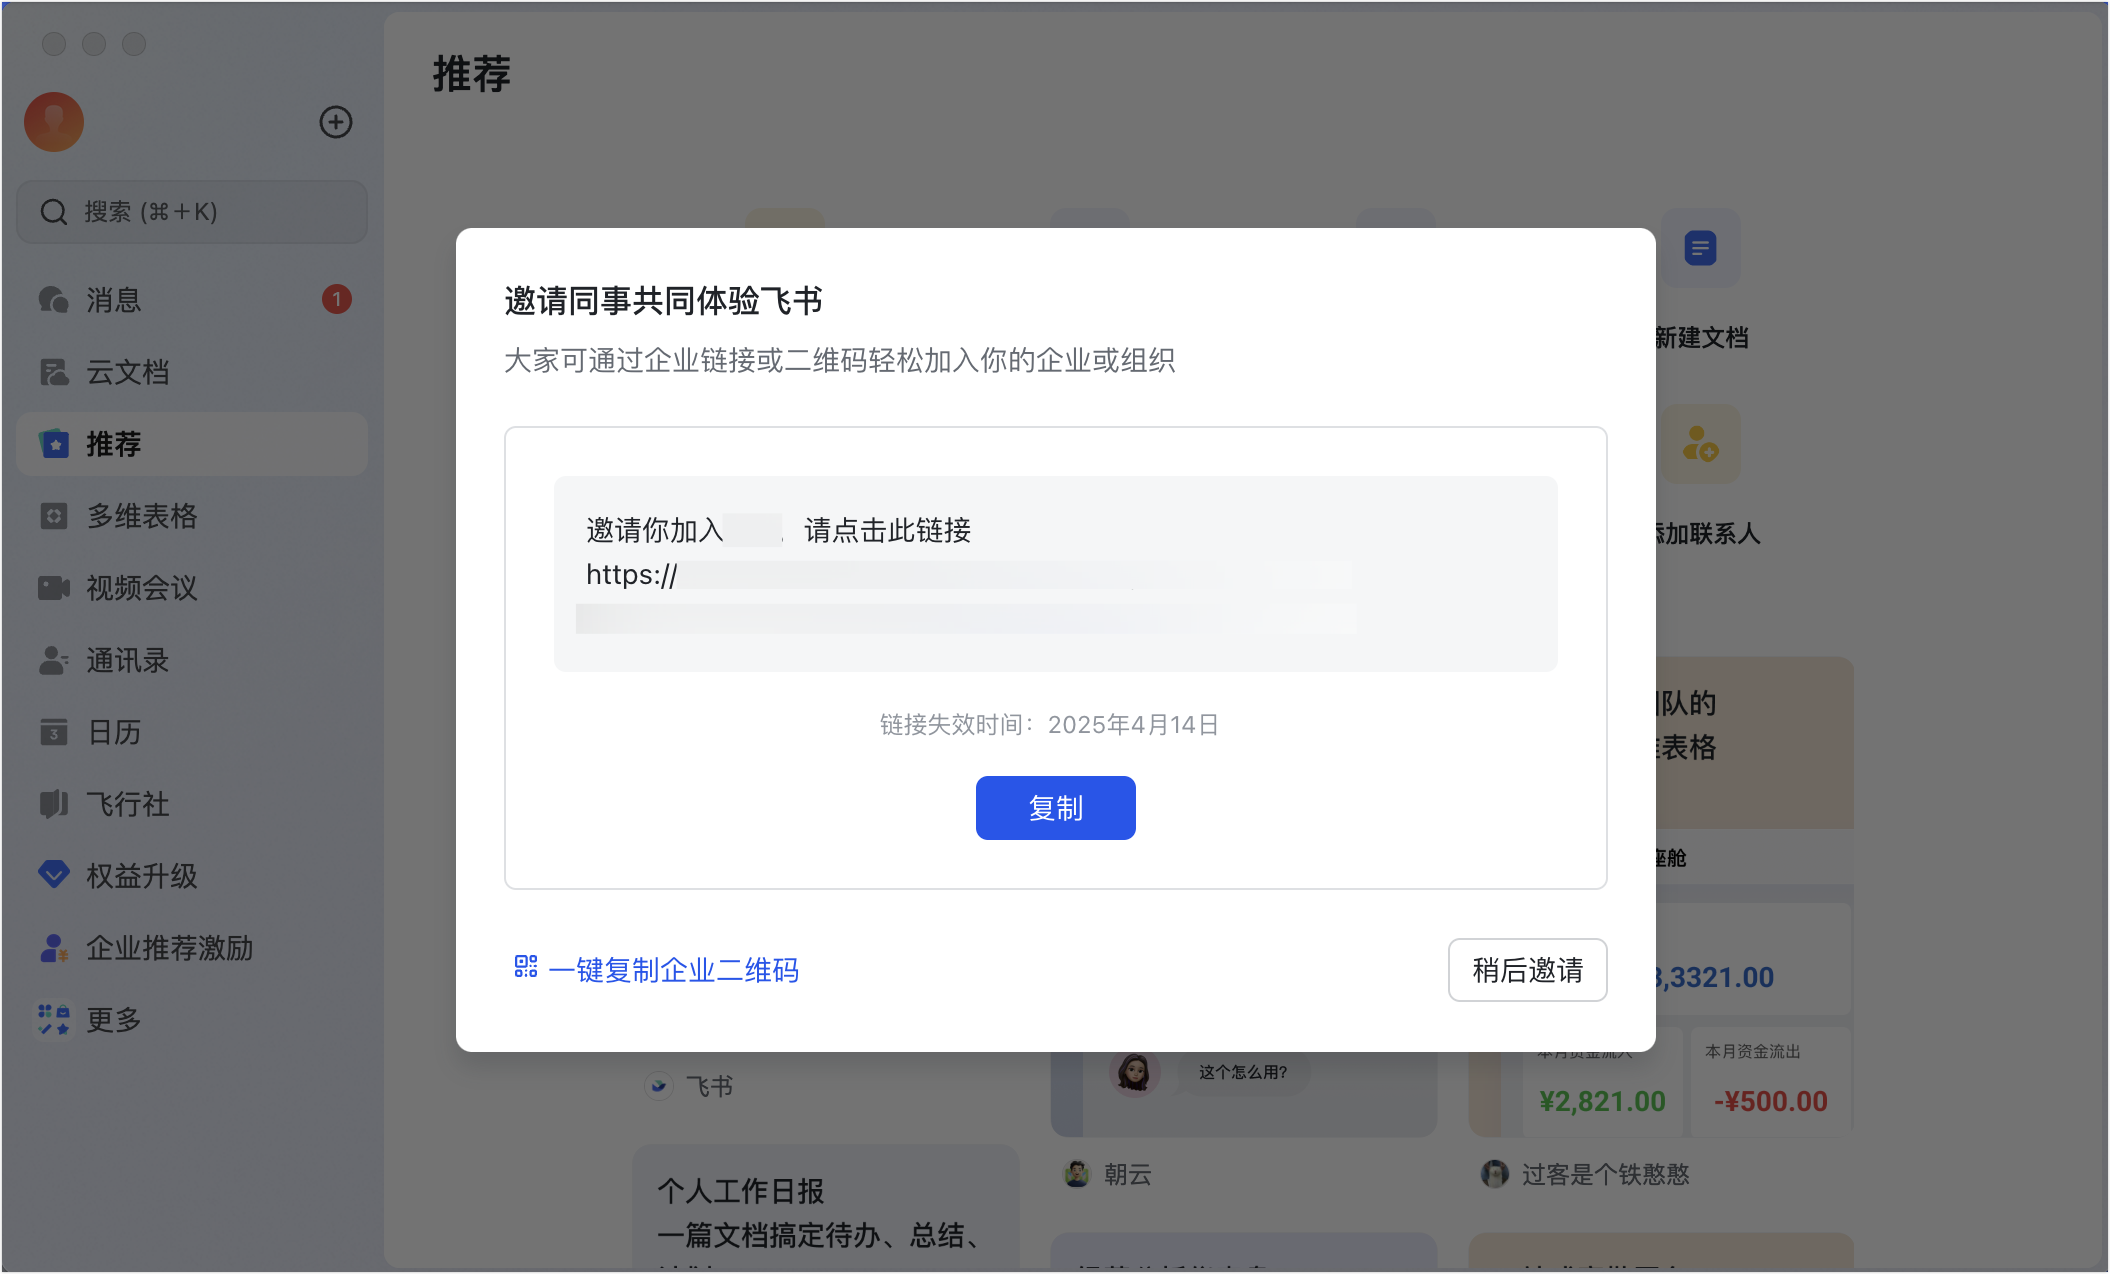Click the 朝云 avatar
The height and width of the screenshot is (1274, 2110).
pyautogui.click(x=1077, y=1174)
